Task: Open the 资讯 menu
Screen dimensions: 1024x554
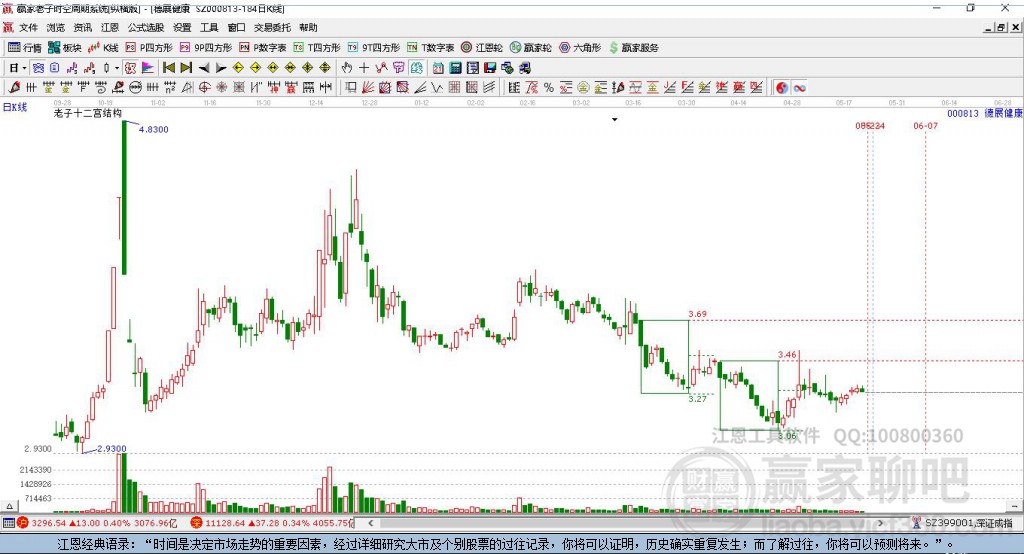Action: pos(83,27)
